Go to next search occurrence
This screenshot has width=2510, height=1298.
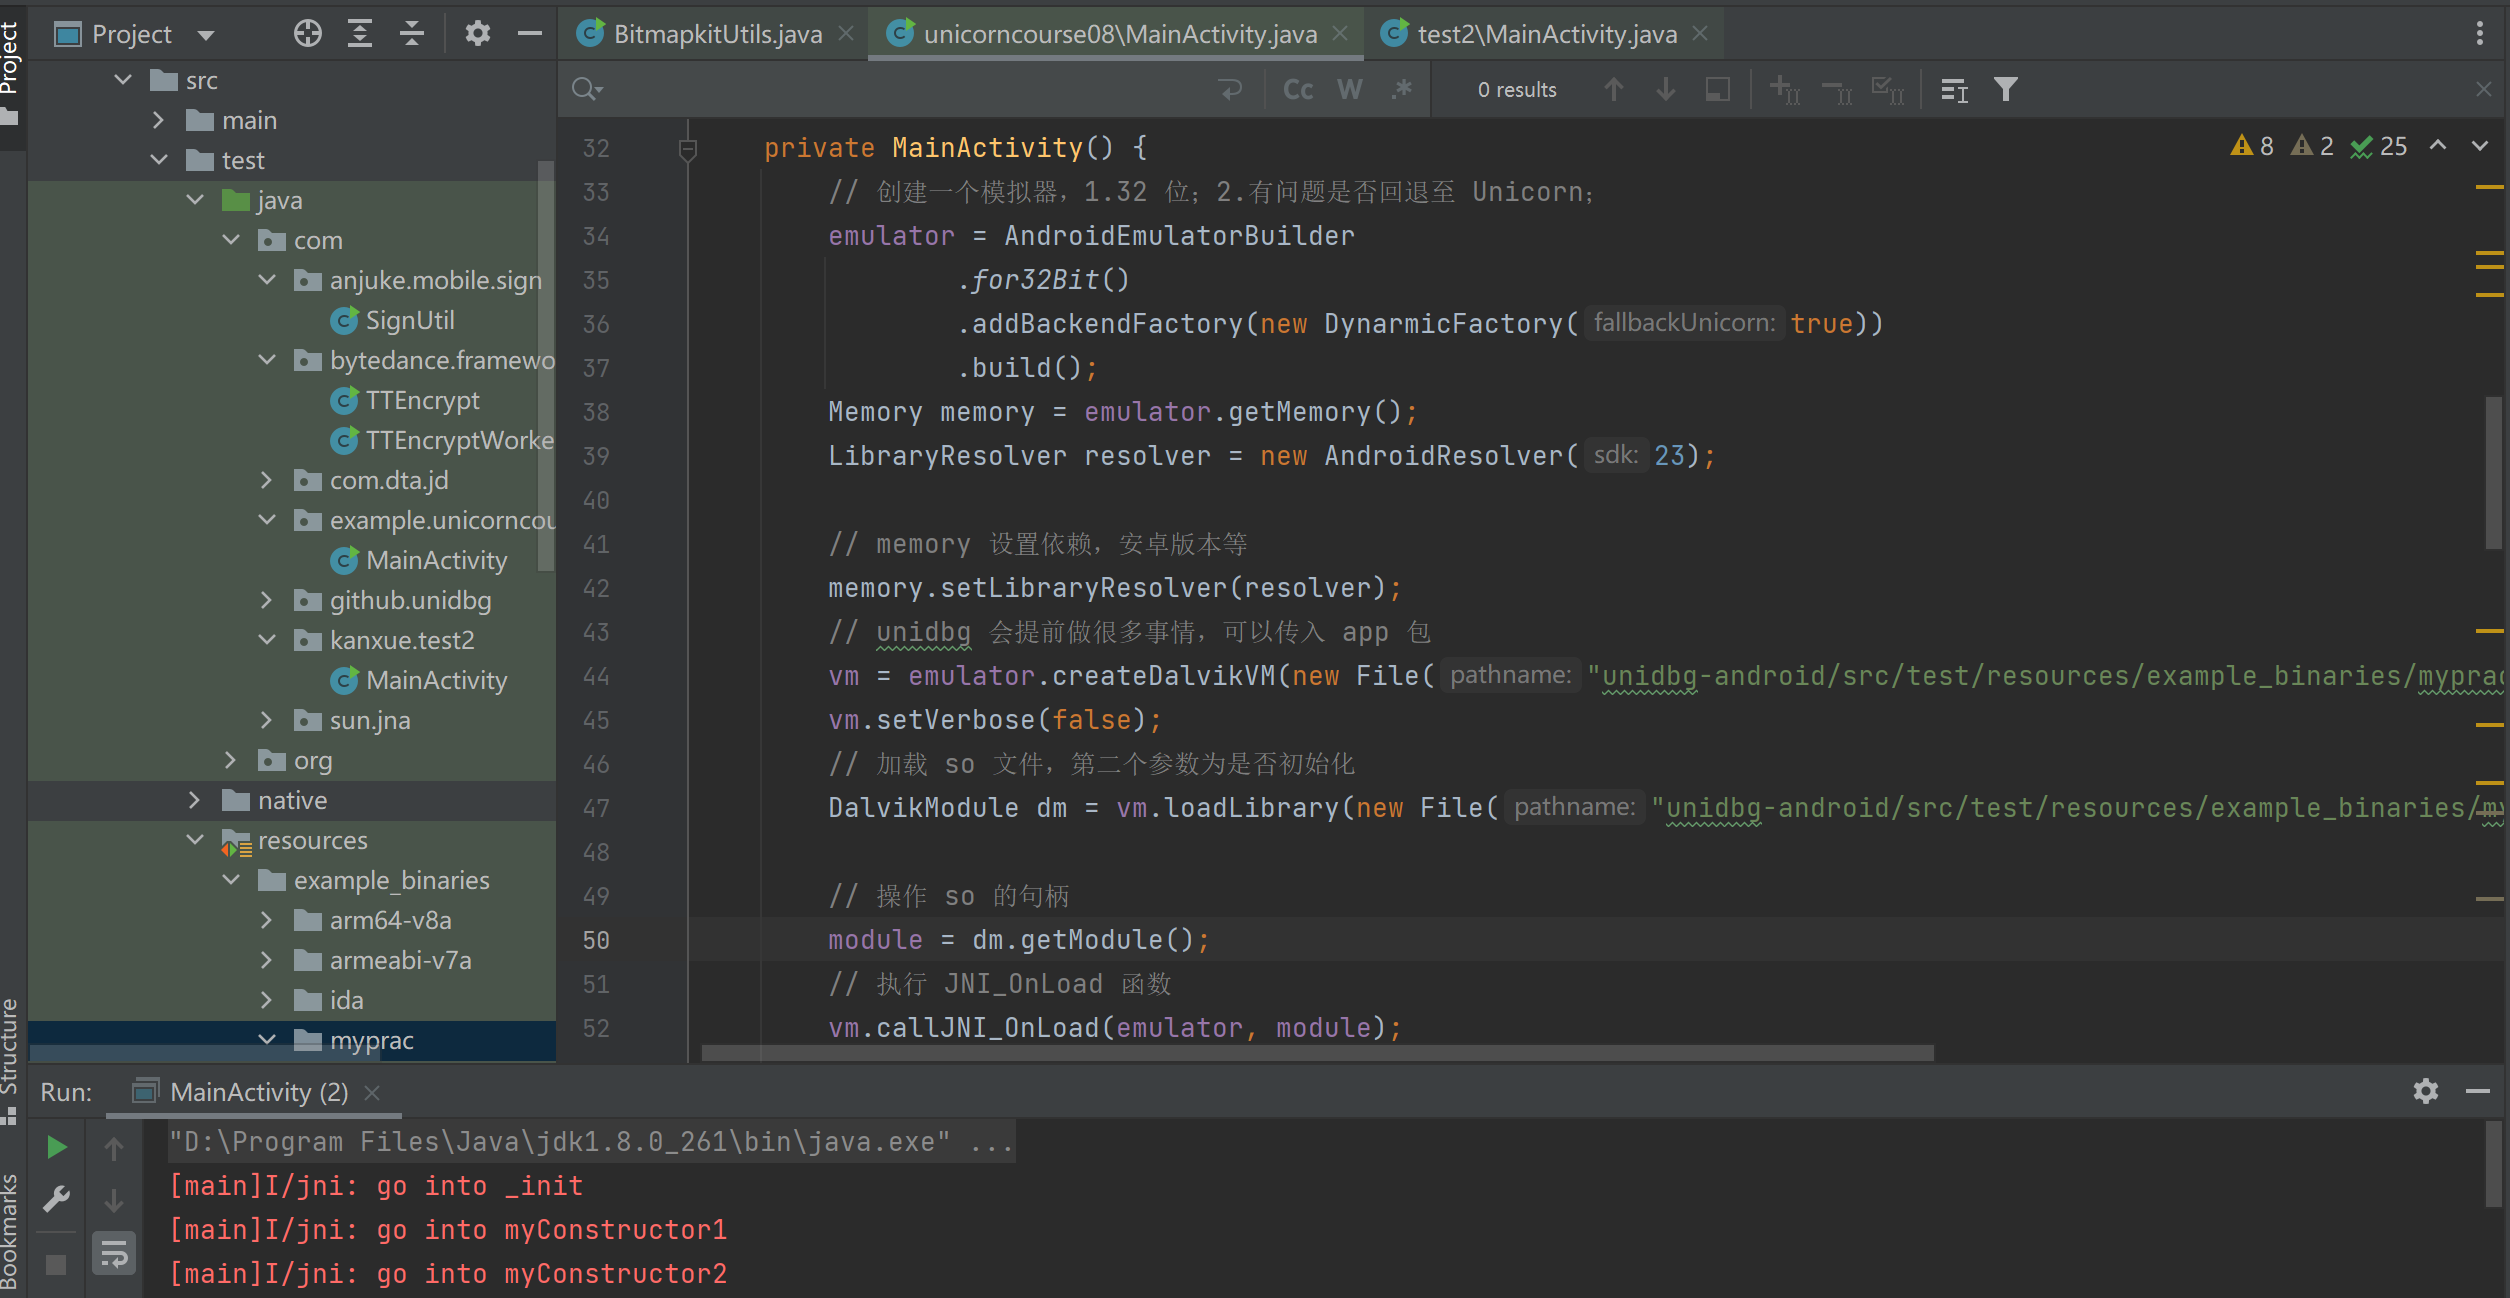(x=1665, y=90)
